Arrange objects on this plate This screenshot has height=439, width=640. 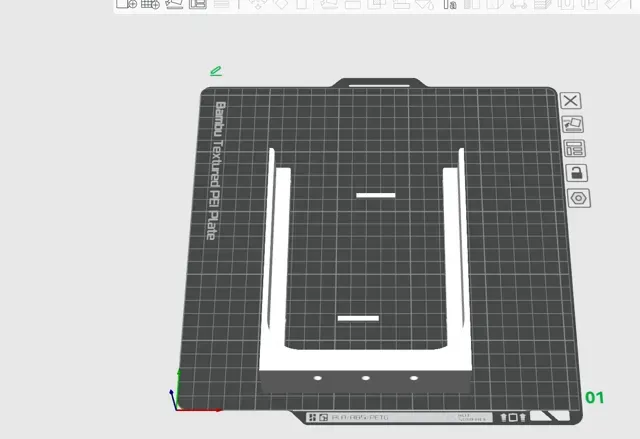tap(575, 149)
